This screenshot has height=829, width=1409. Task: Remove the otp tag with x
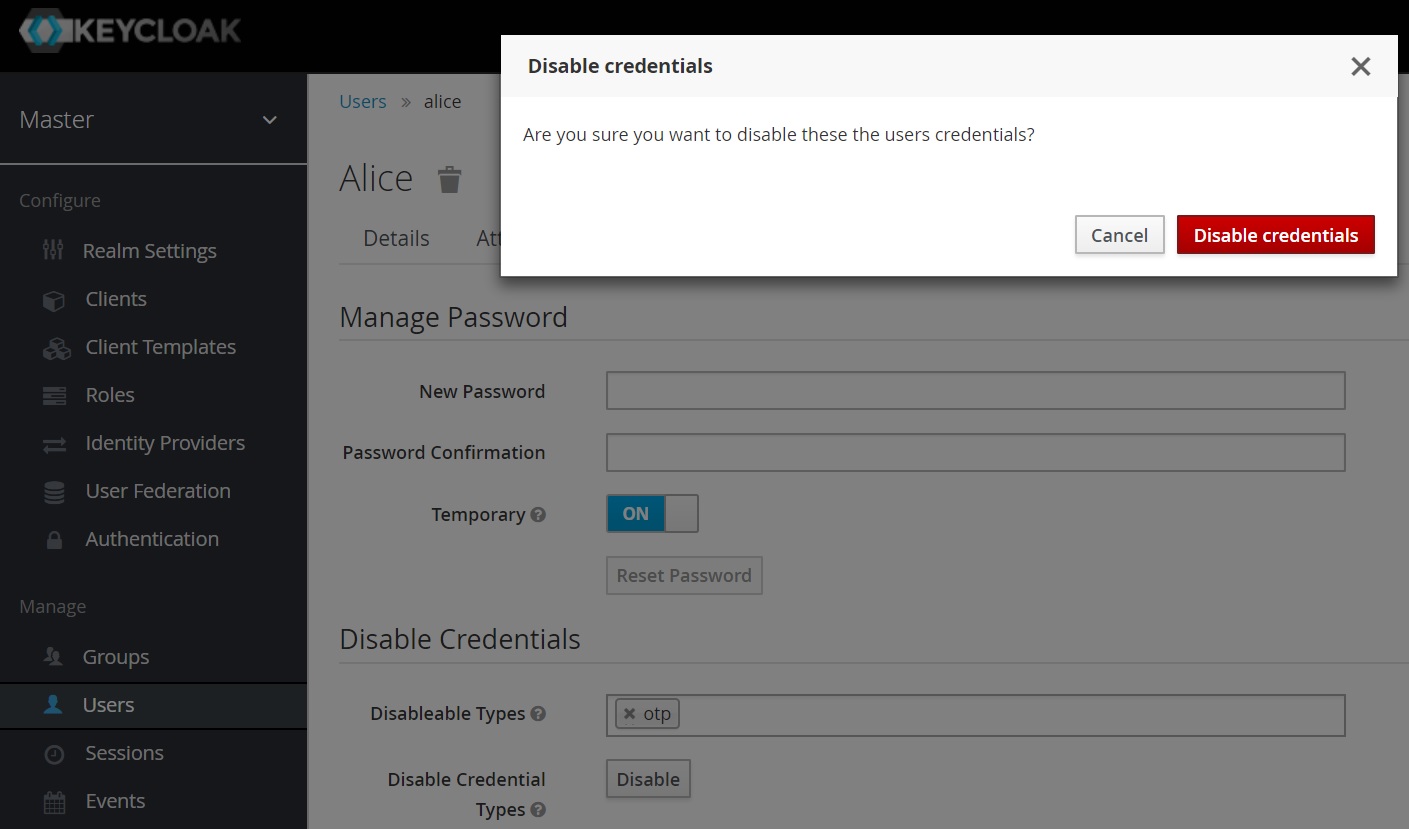pos(629,714)
